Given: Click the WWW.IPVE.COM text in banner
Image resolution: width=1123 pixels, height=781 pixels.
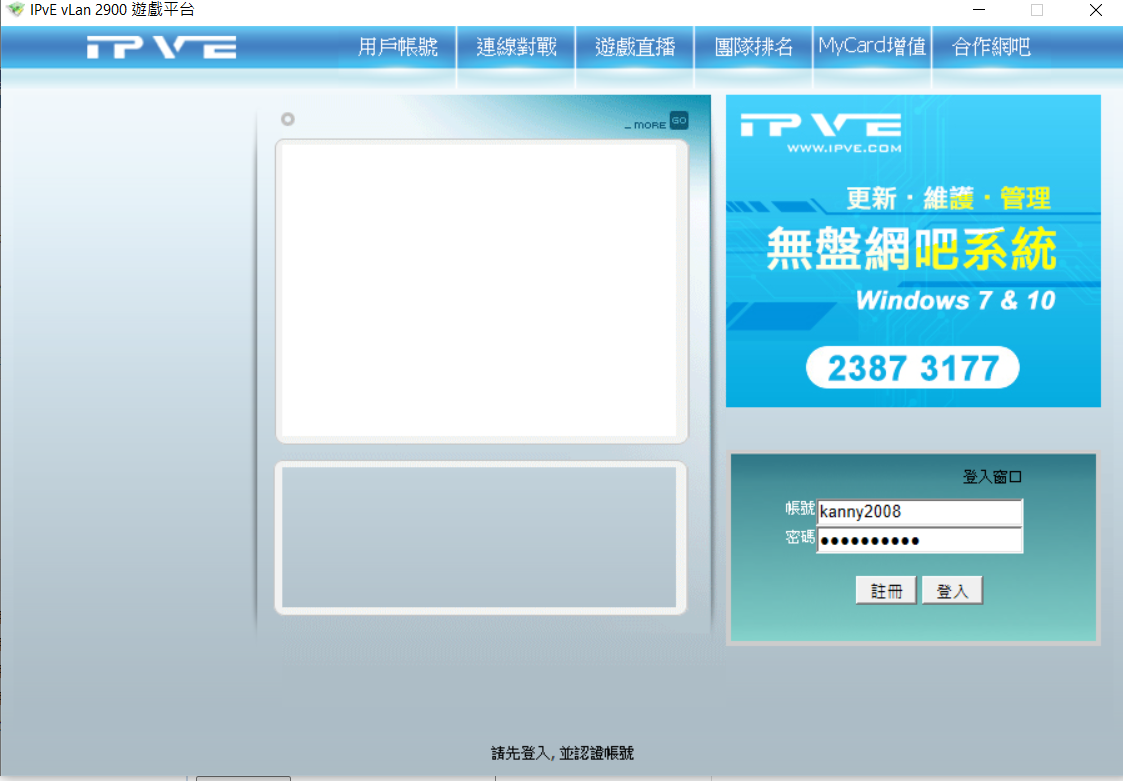Looking at the screenshot, I should pyautogui.click(x=844, y=148).
